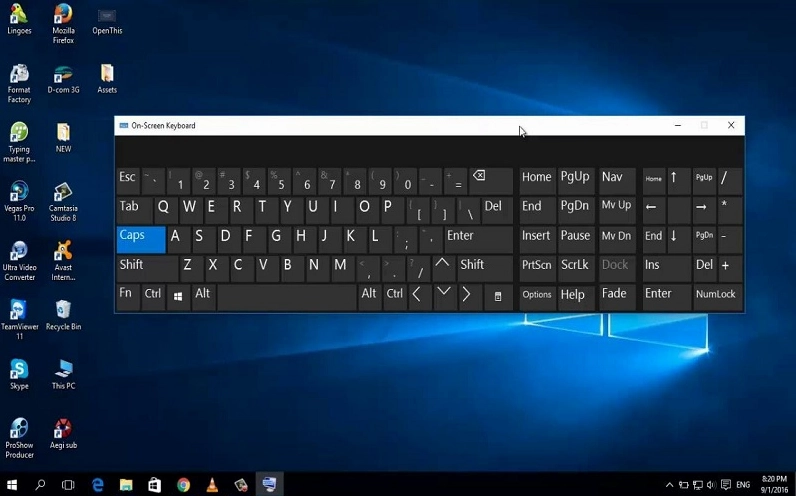Click the Vegas Pro 11.0 desktop icon
The height and width of the screenshot is (496, 796).
coord(19,202)
